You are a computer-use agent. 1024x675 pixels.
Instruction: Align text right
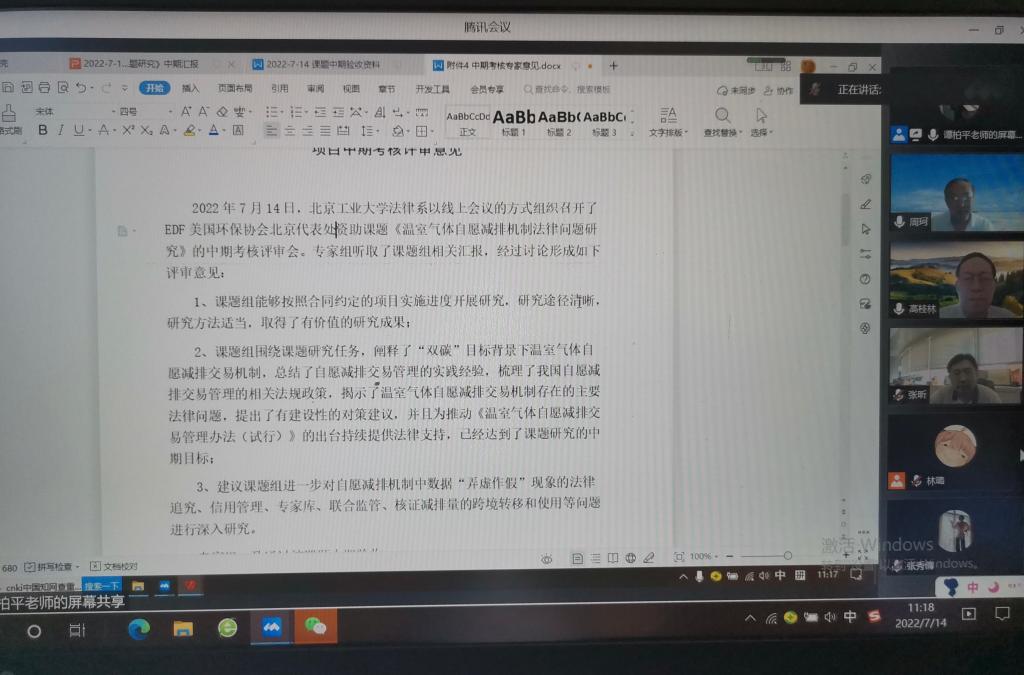tap(307, 131)
